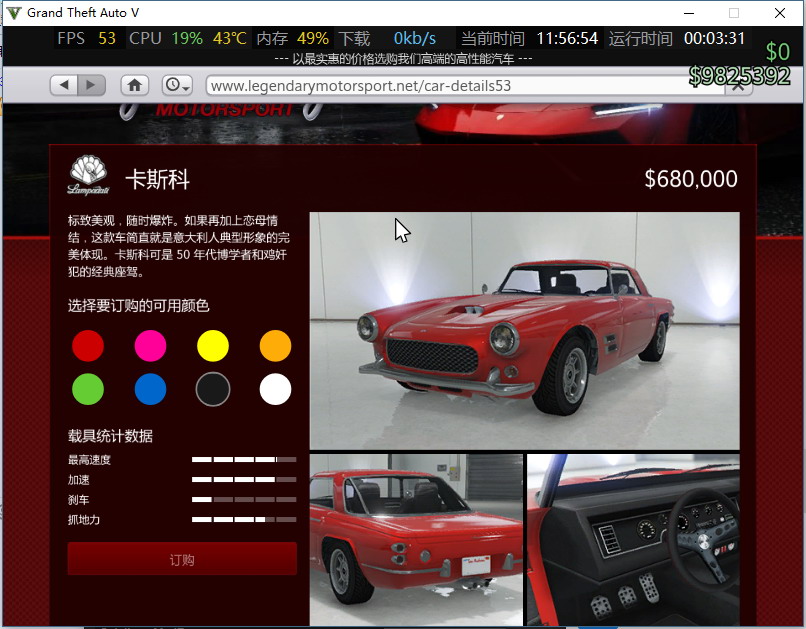806x629 pixels.
Task: Click the CPU 19% overlay readout
Action: 188,38
